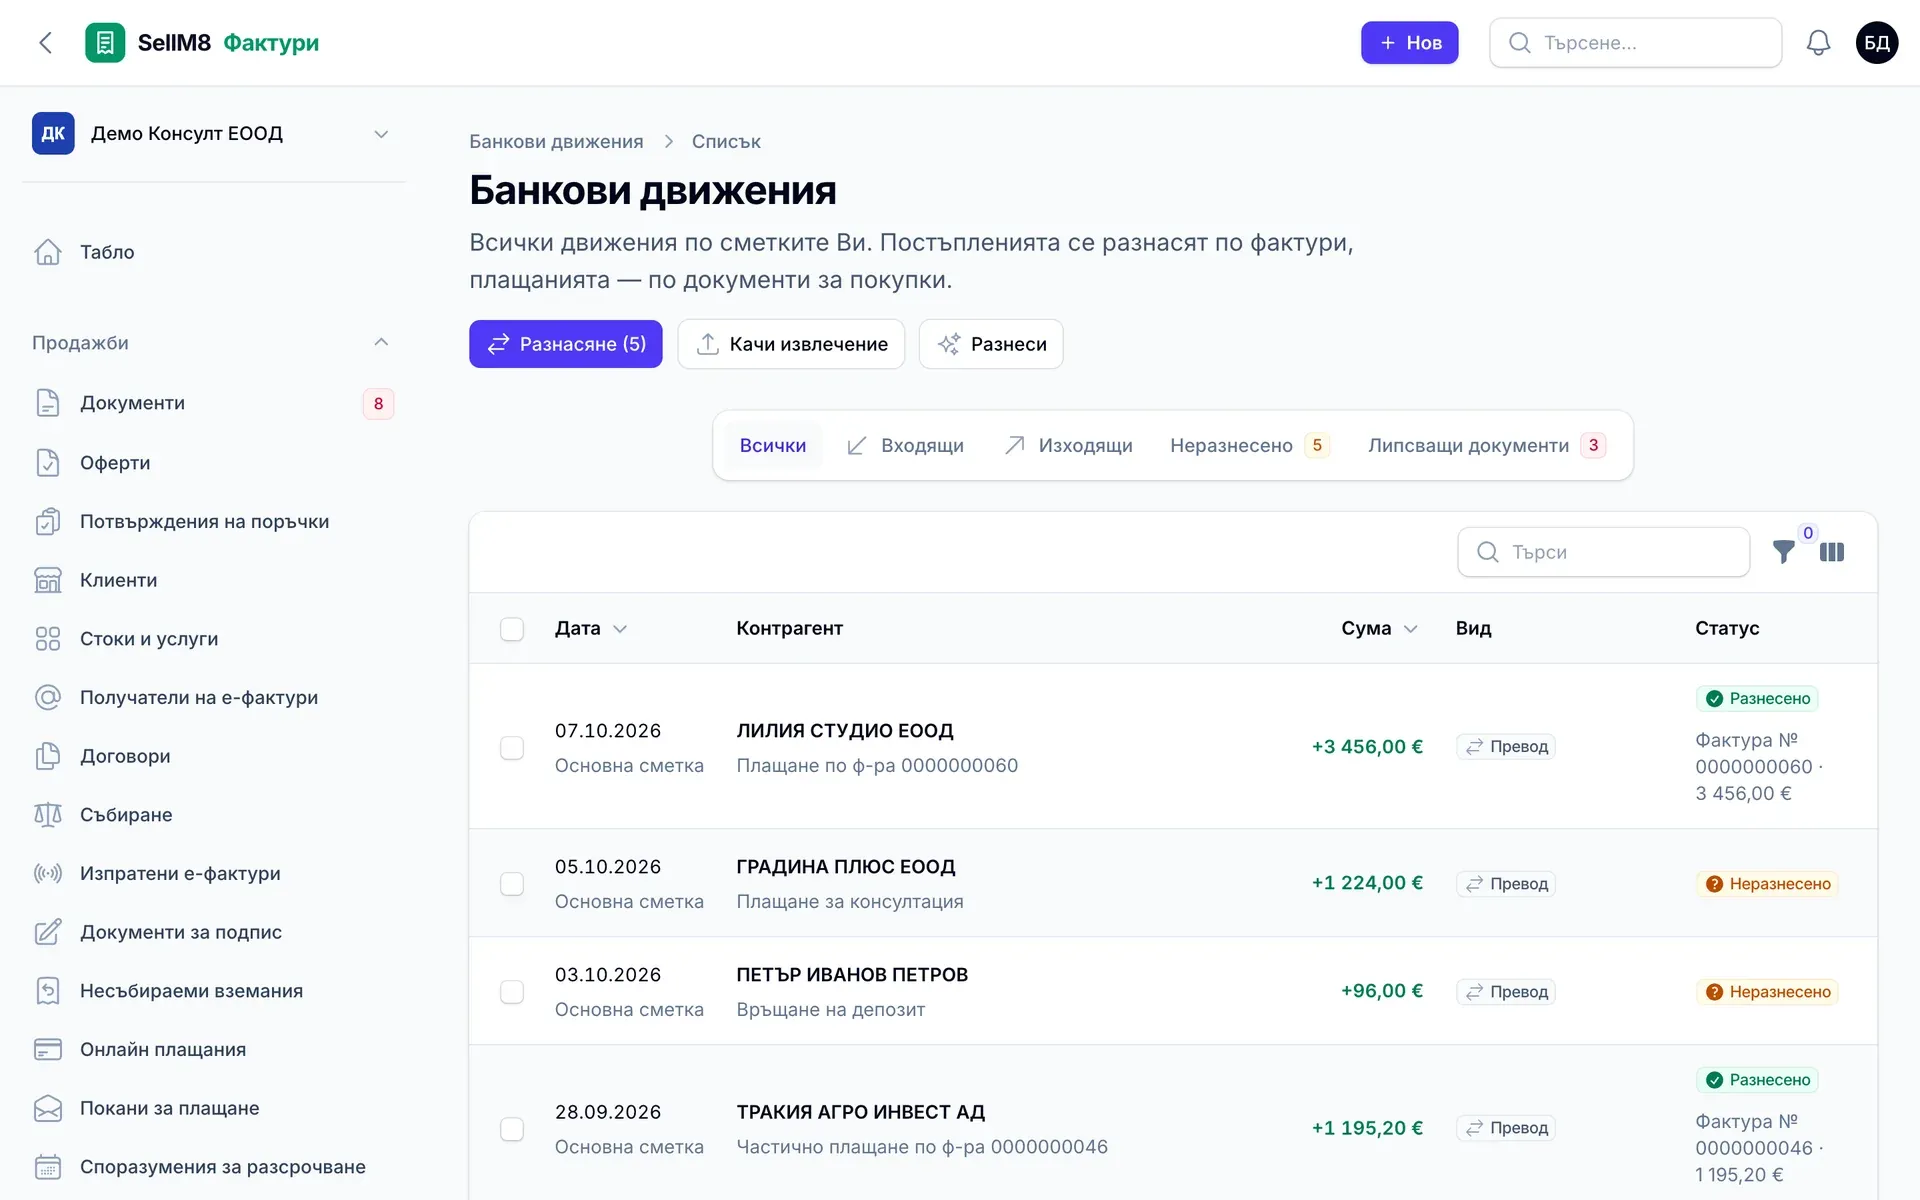The height and width of the screenshot is (1200, 1920).
Task: Open Потвърждения на поръчки
Action: pos(213,521)
